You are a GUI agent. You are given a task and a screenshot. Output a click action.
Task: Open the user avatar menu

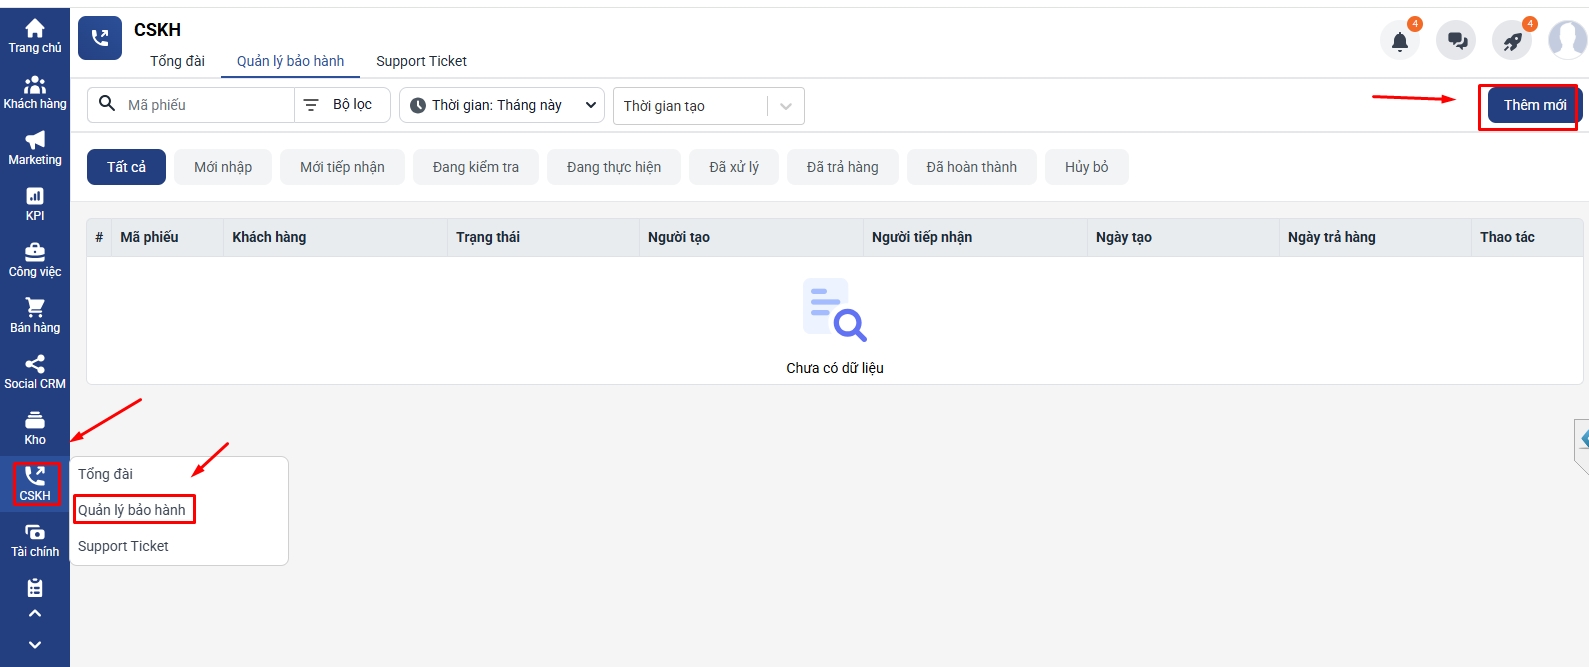(x=1567, y=40)
